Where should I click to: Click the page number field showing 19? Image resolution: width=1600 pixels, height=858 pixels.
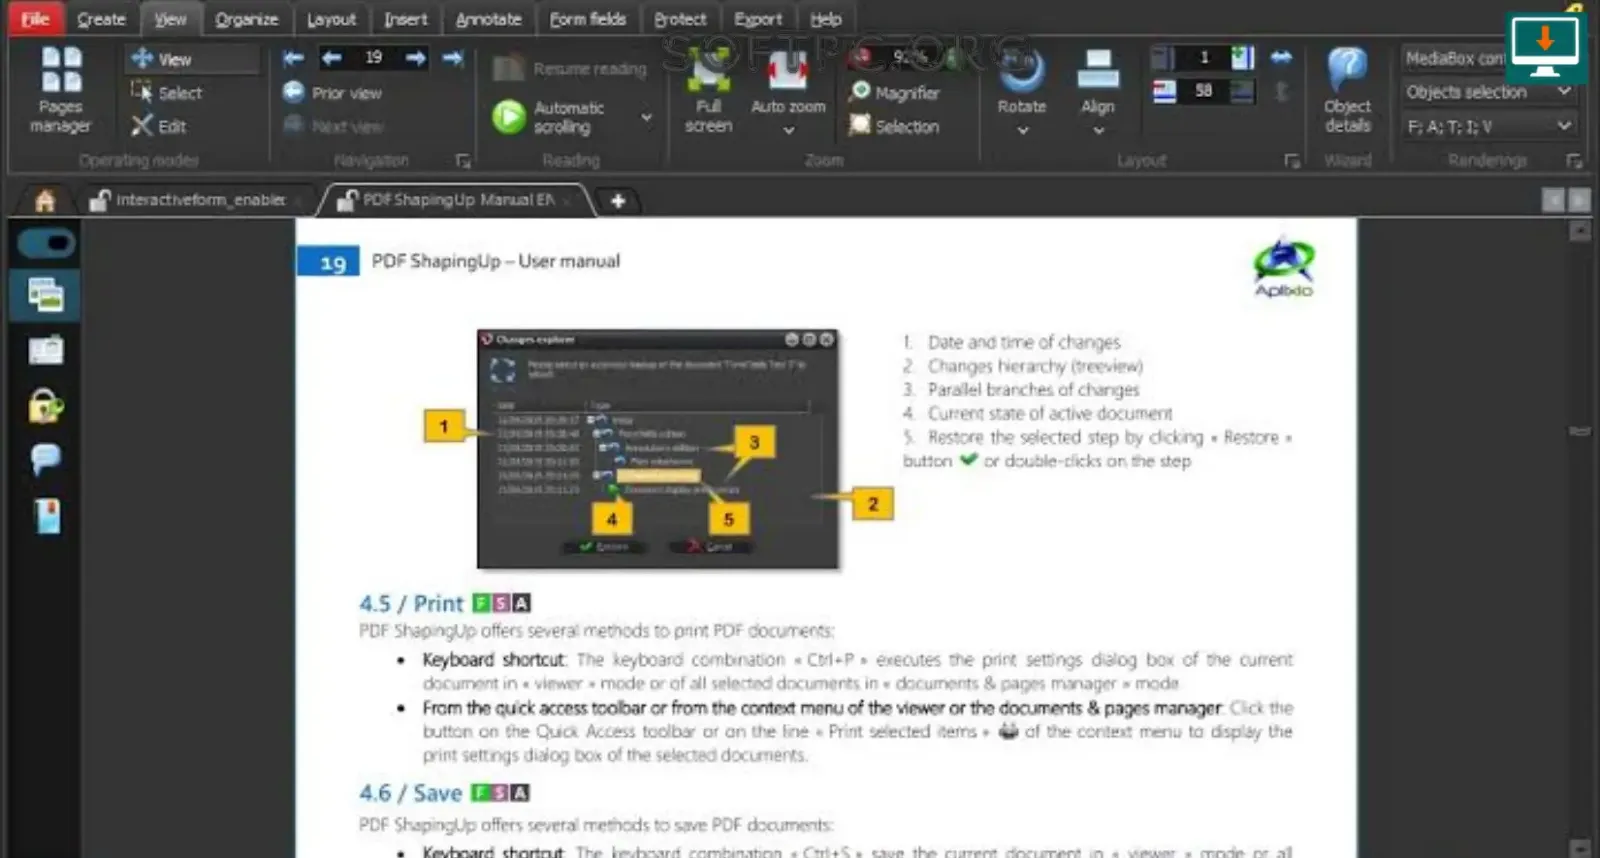[373, 58]
